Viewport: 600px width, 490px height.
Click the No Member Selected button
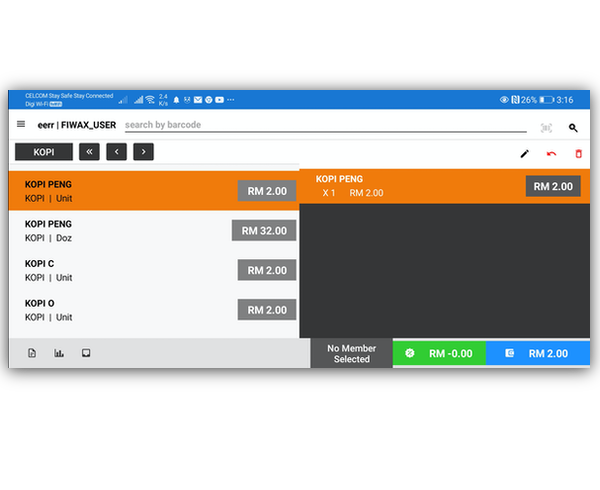(351, 353)
